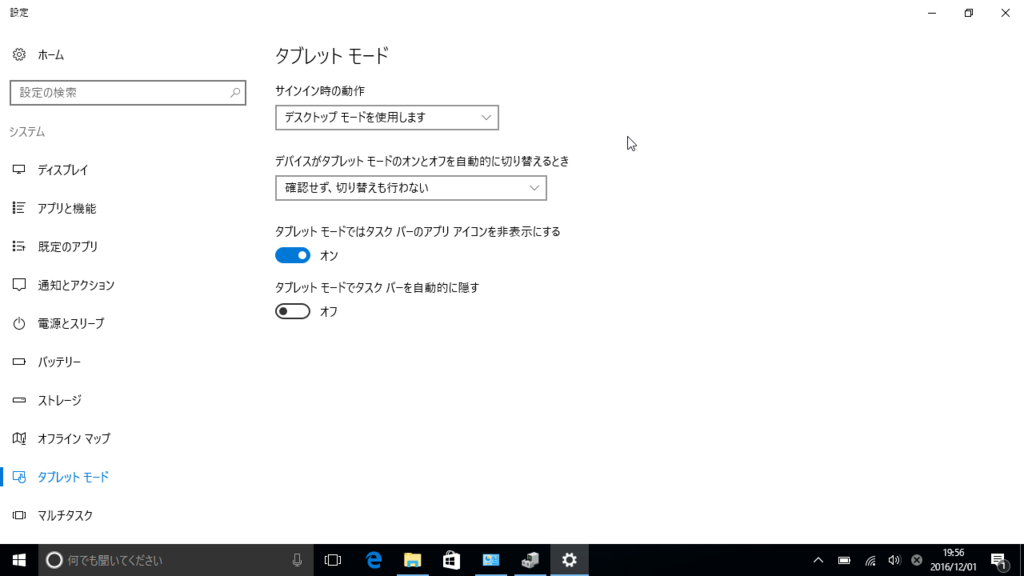
Task: Click the 設定の検索 search field
Action: [x=128, y=93]
